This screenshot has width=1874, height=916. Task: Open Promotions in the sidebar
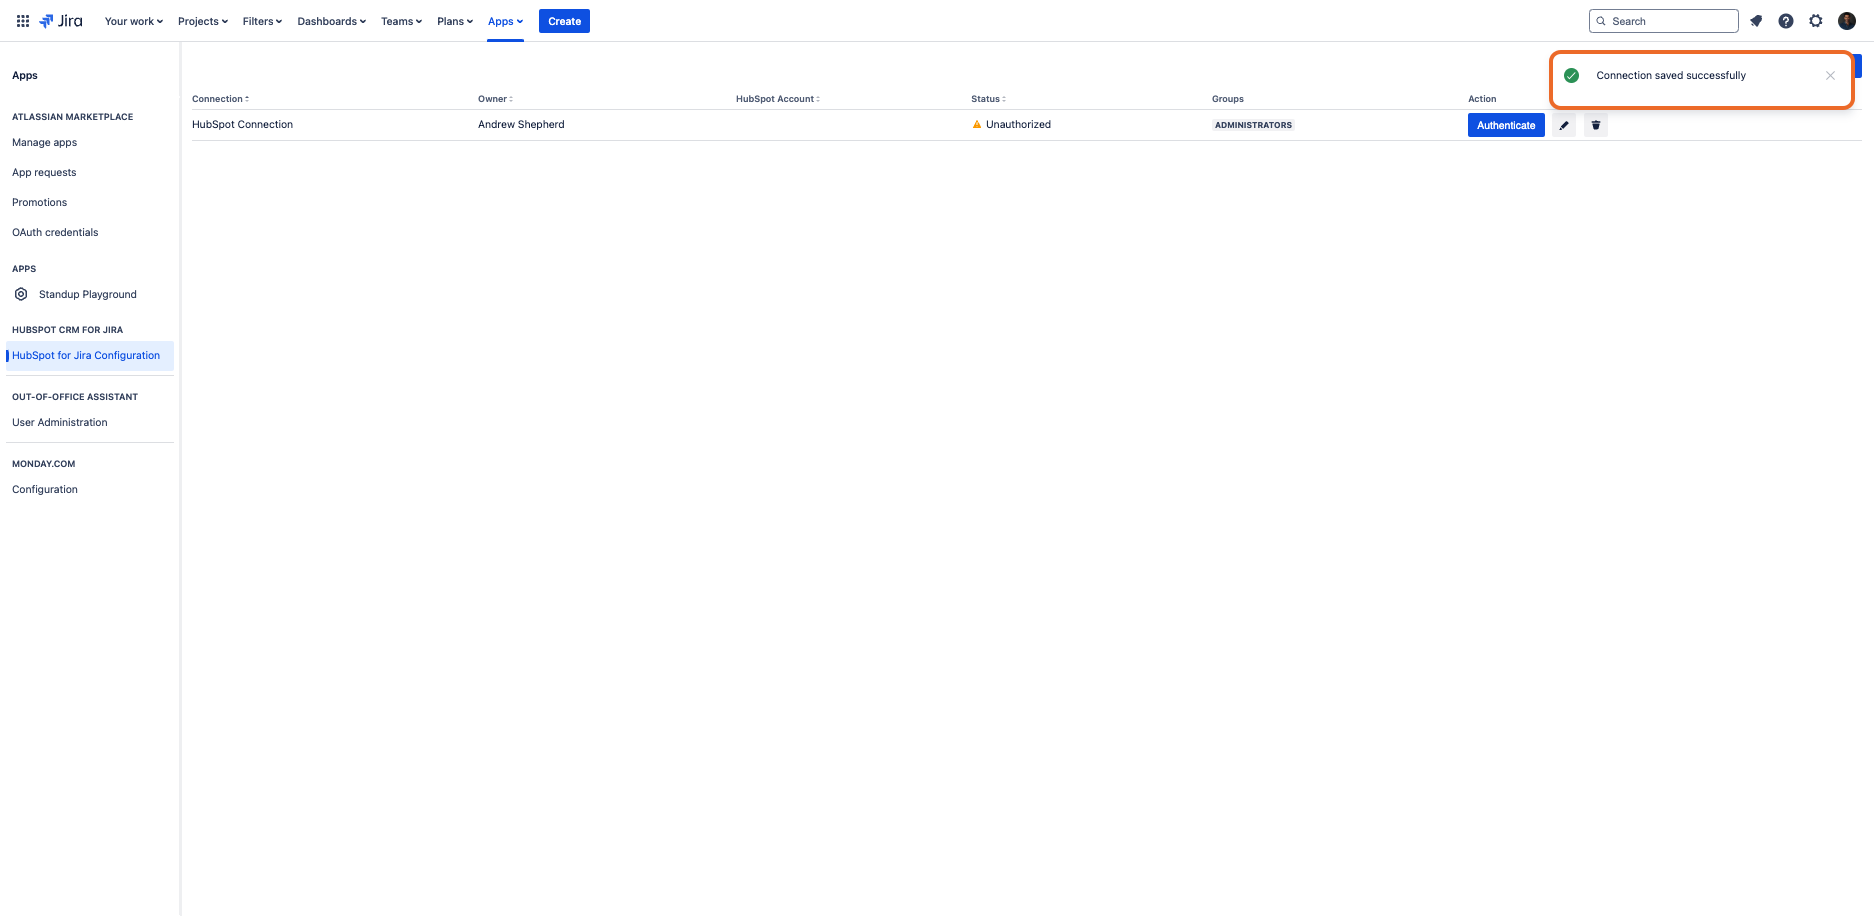click(40, 203)
